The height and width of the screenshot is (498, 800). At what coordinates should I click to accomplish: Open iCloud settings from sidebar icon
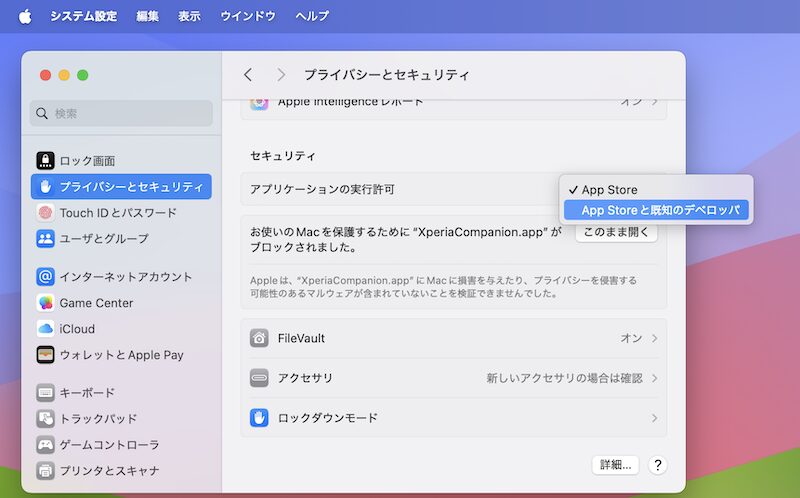coord(46,329)
